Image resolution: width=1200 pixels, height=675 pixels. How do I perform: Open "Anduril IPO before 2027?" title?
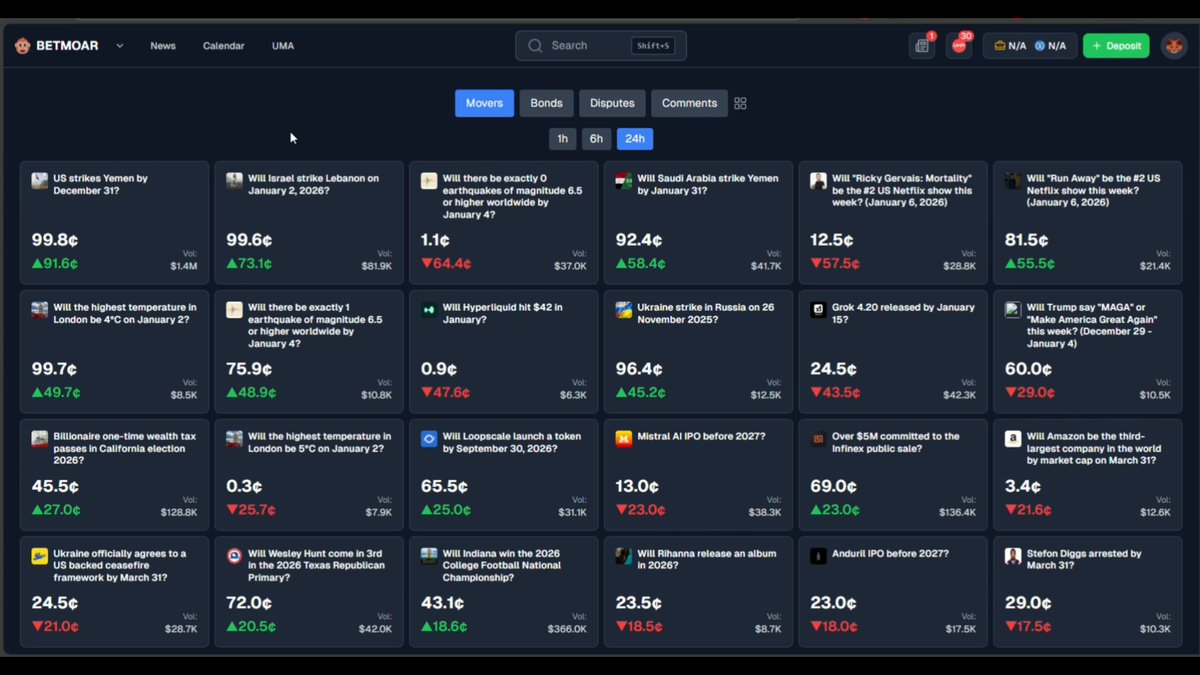click(890, 554)
